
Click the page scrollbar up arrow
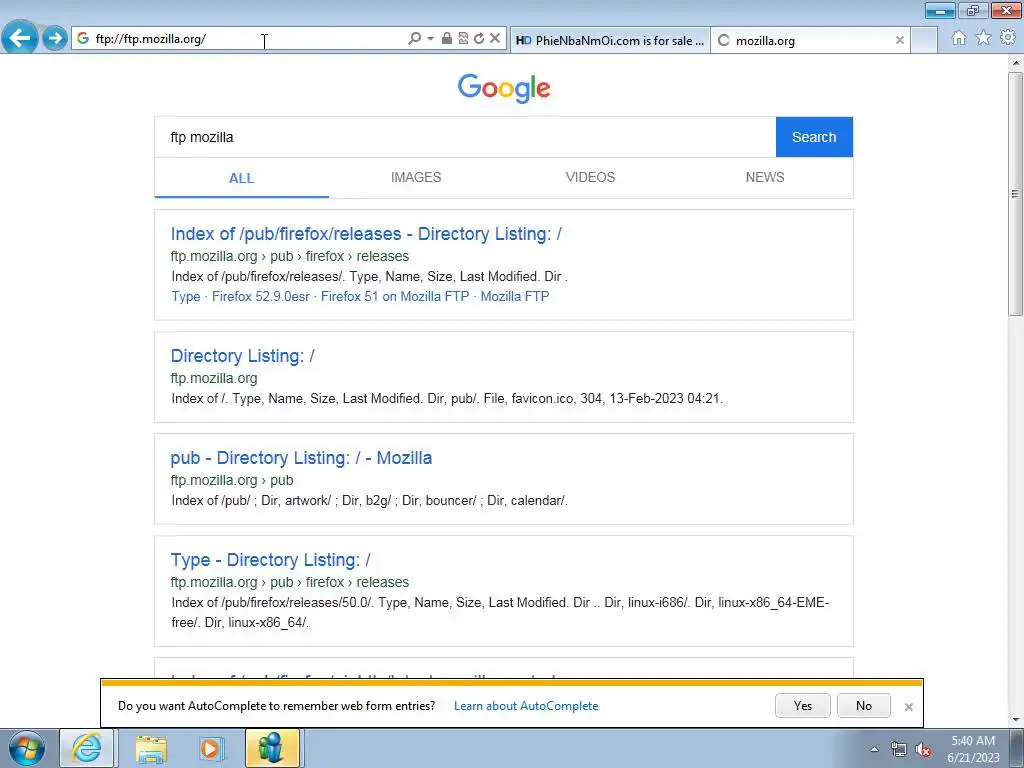coord(1016,63)
